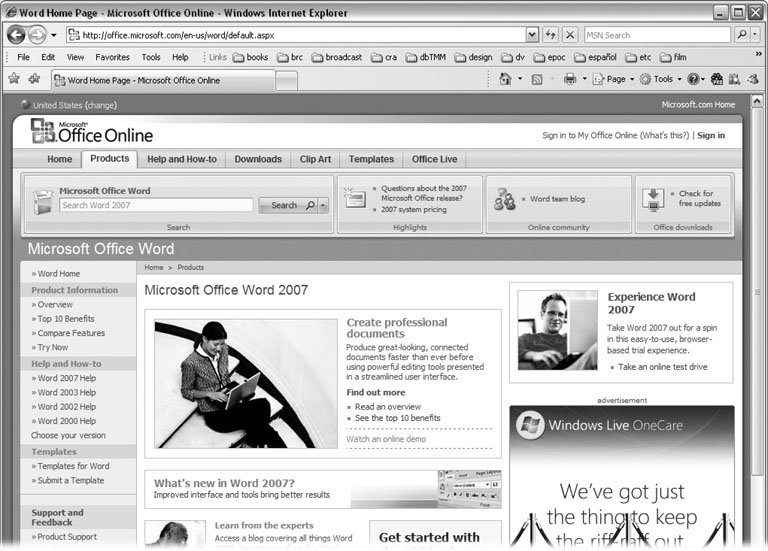Open the Tools gear command bar menu
Screen dimensions: 768x551
pos(661,79)
